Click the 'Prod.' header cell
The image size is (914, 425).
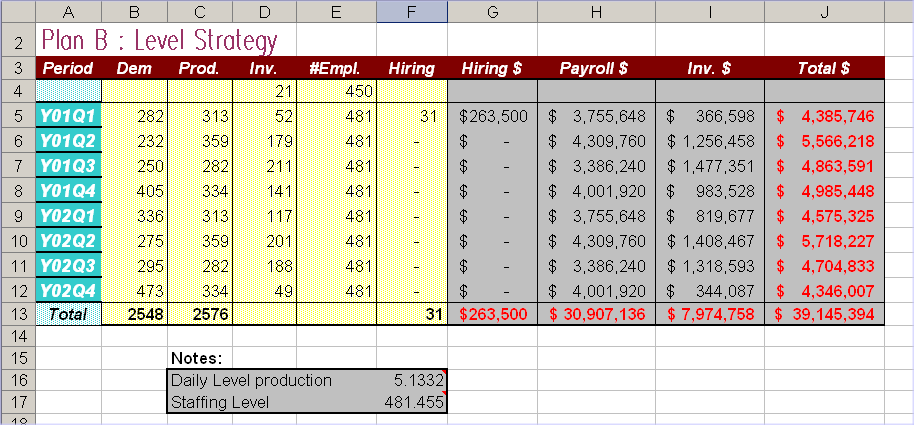[x=200, y=68]
